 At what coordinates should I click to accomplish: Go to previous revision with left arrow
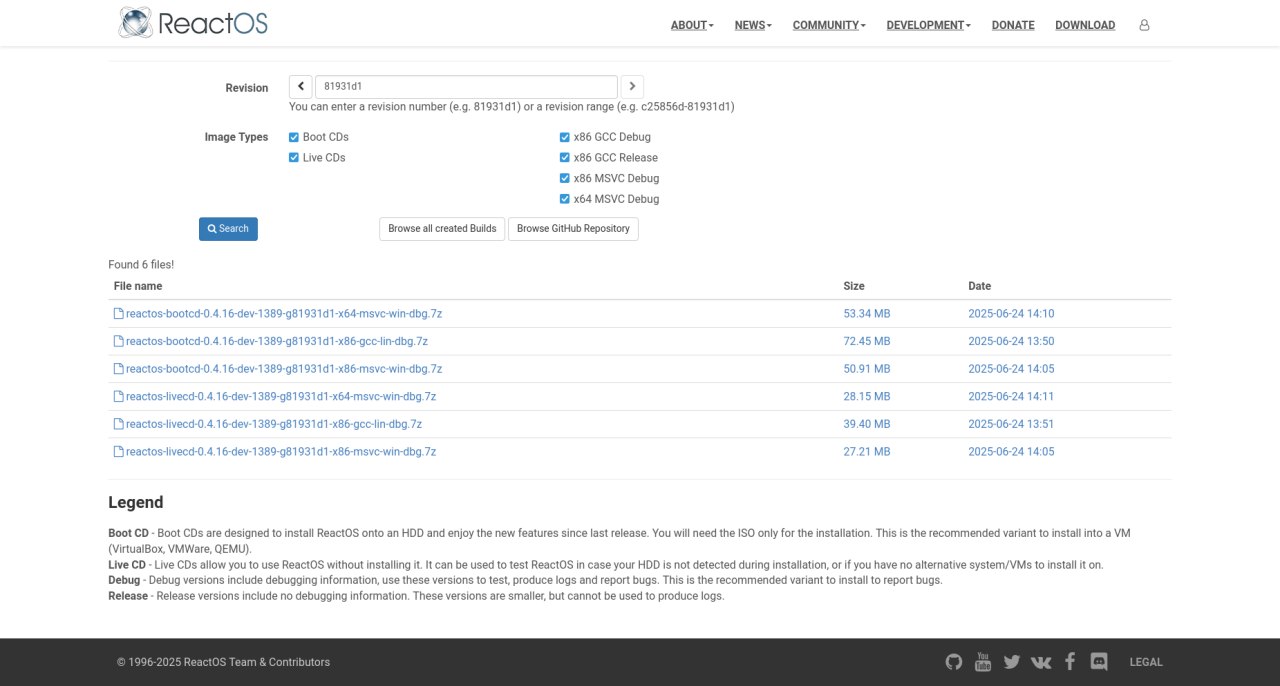click(x=301, y=87)
